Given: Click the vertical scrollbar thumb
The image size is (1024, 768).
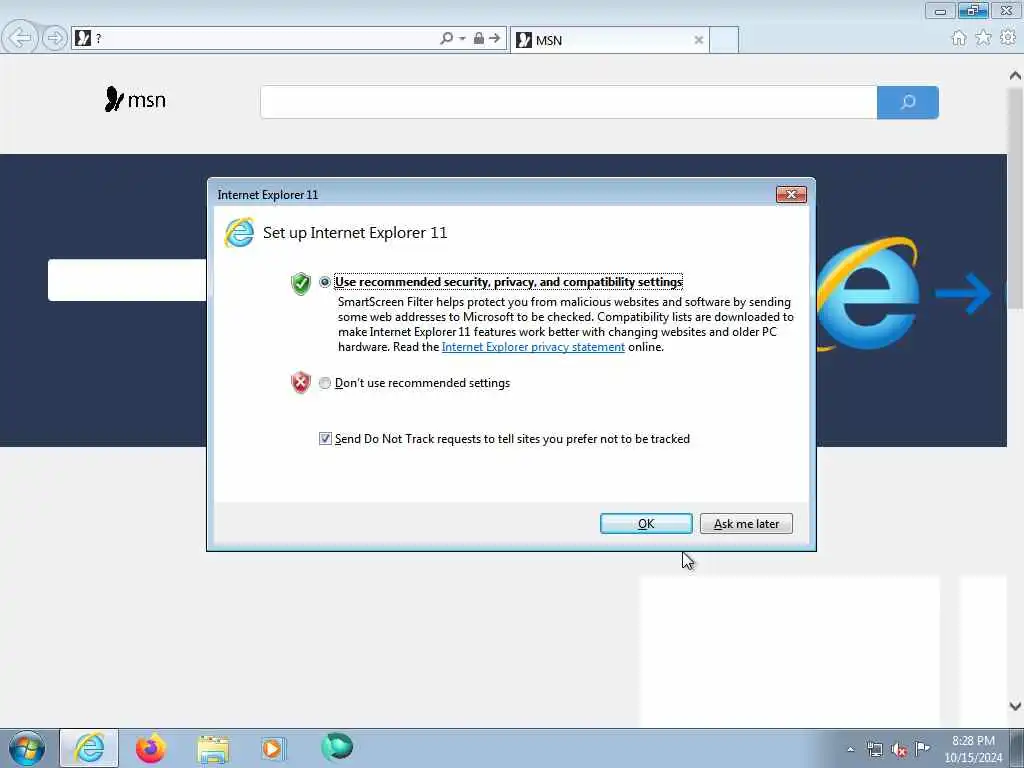Looking at the screenshot, I should (1015, 199).
